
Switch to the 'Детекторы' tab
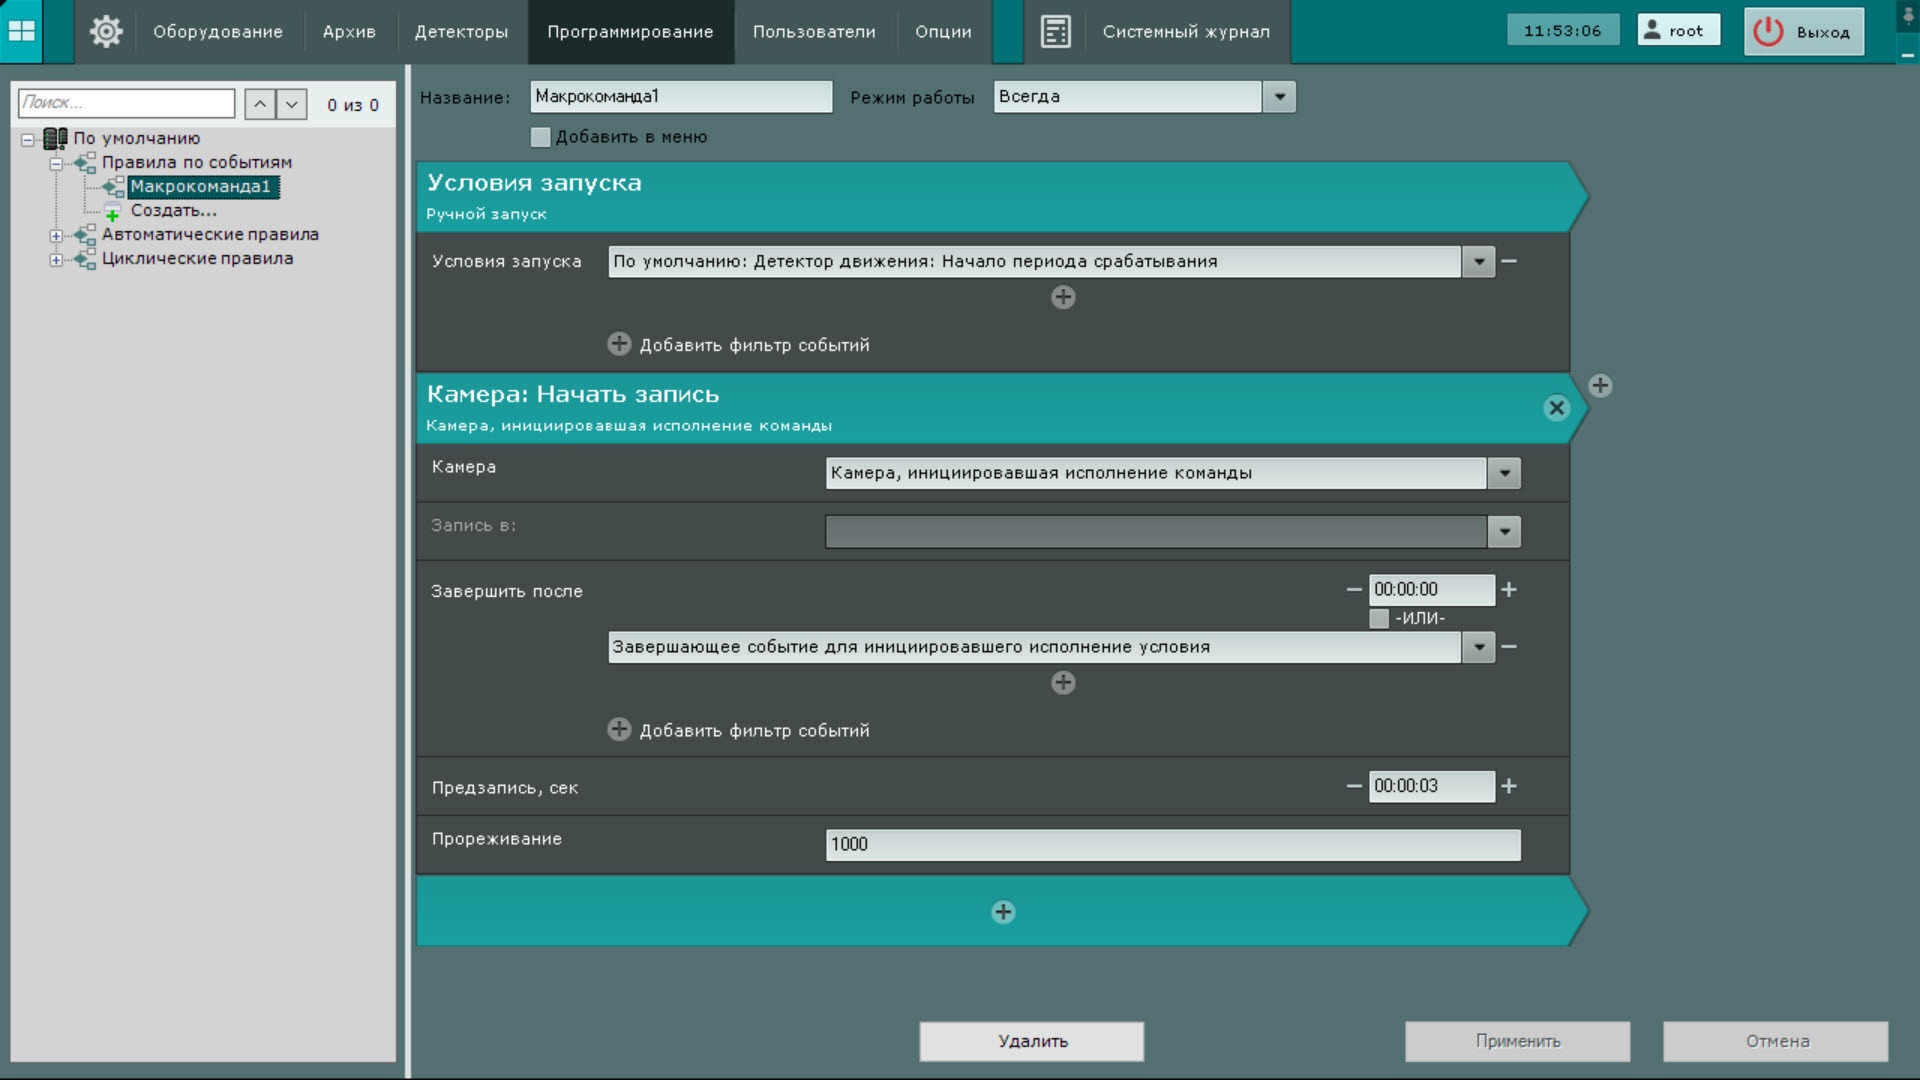coord(461,31)
